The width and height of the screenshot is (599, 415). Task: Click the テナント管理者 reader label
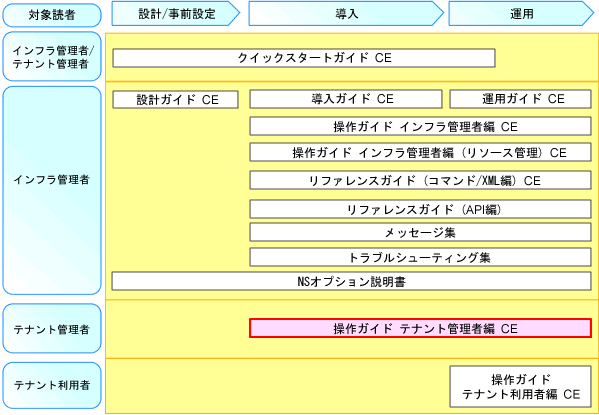pos(52,329)
